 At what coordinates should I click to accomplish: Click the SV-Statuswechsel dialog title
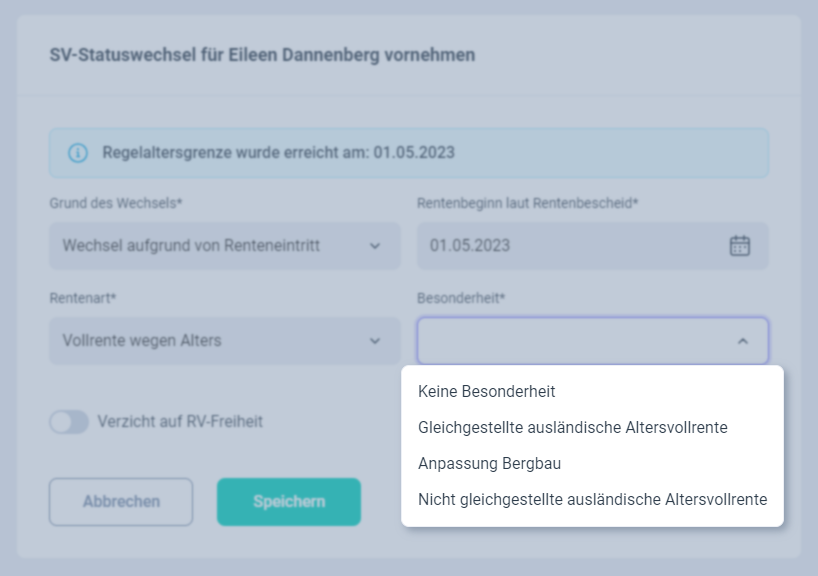click(262, 55)
